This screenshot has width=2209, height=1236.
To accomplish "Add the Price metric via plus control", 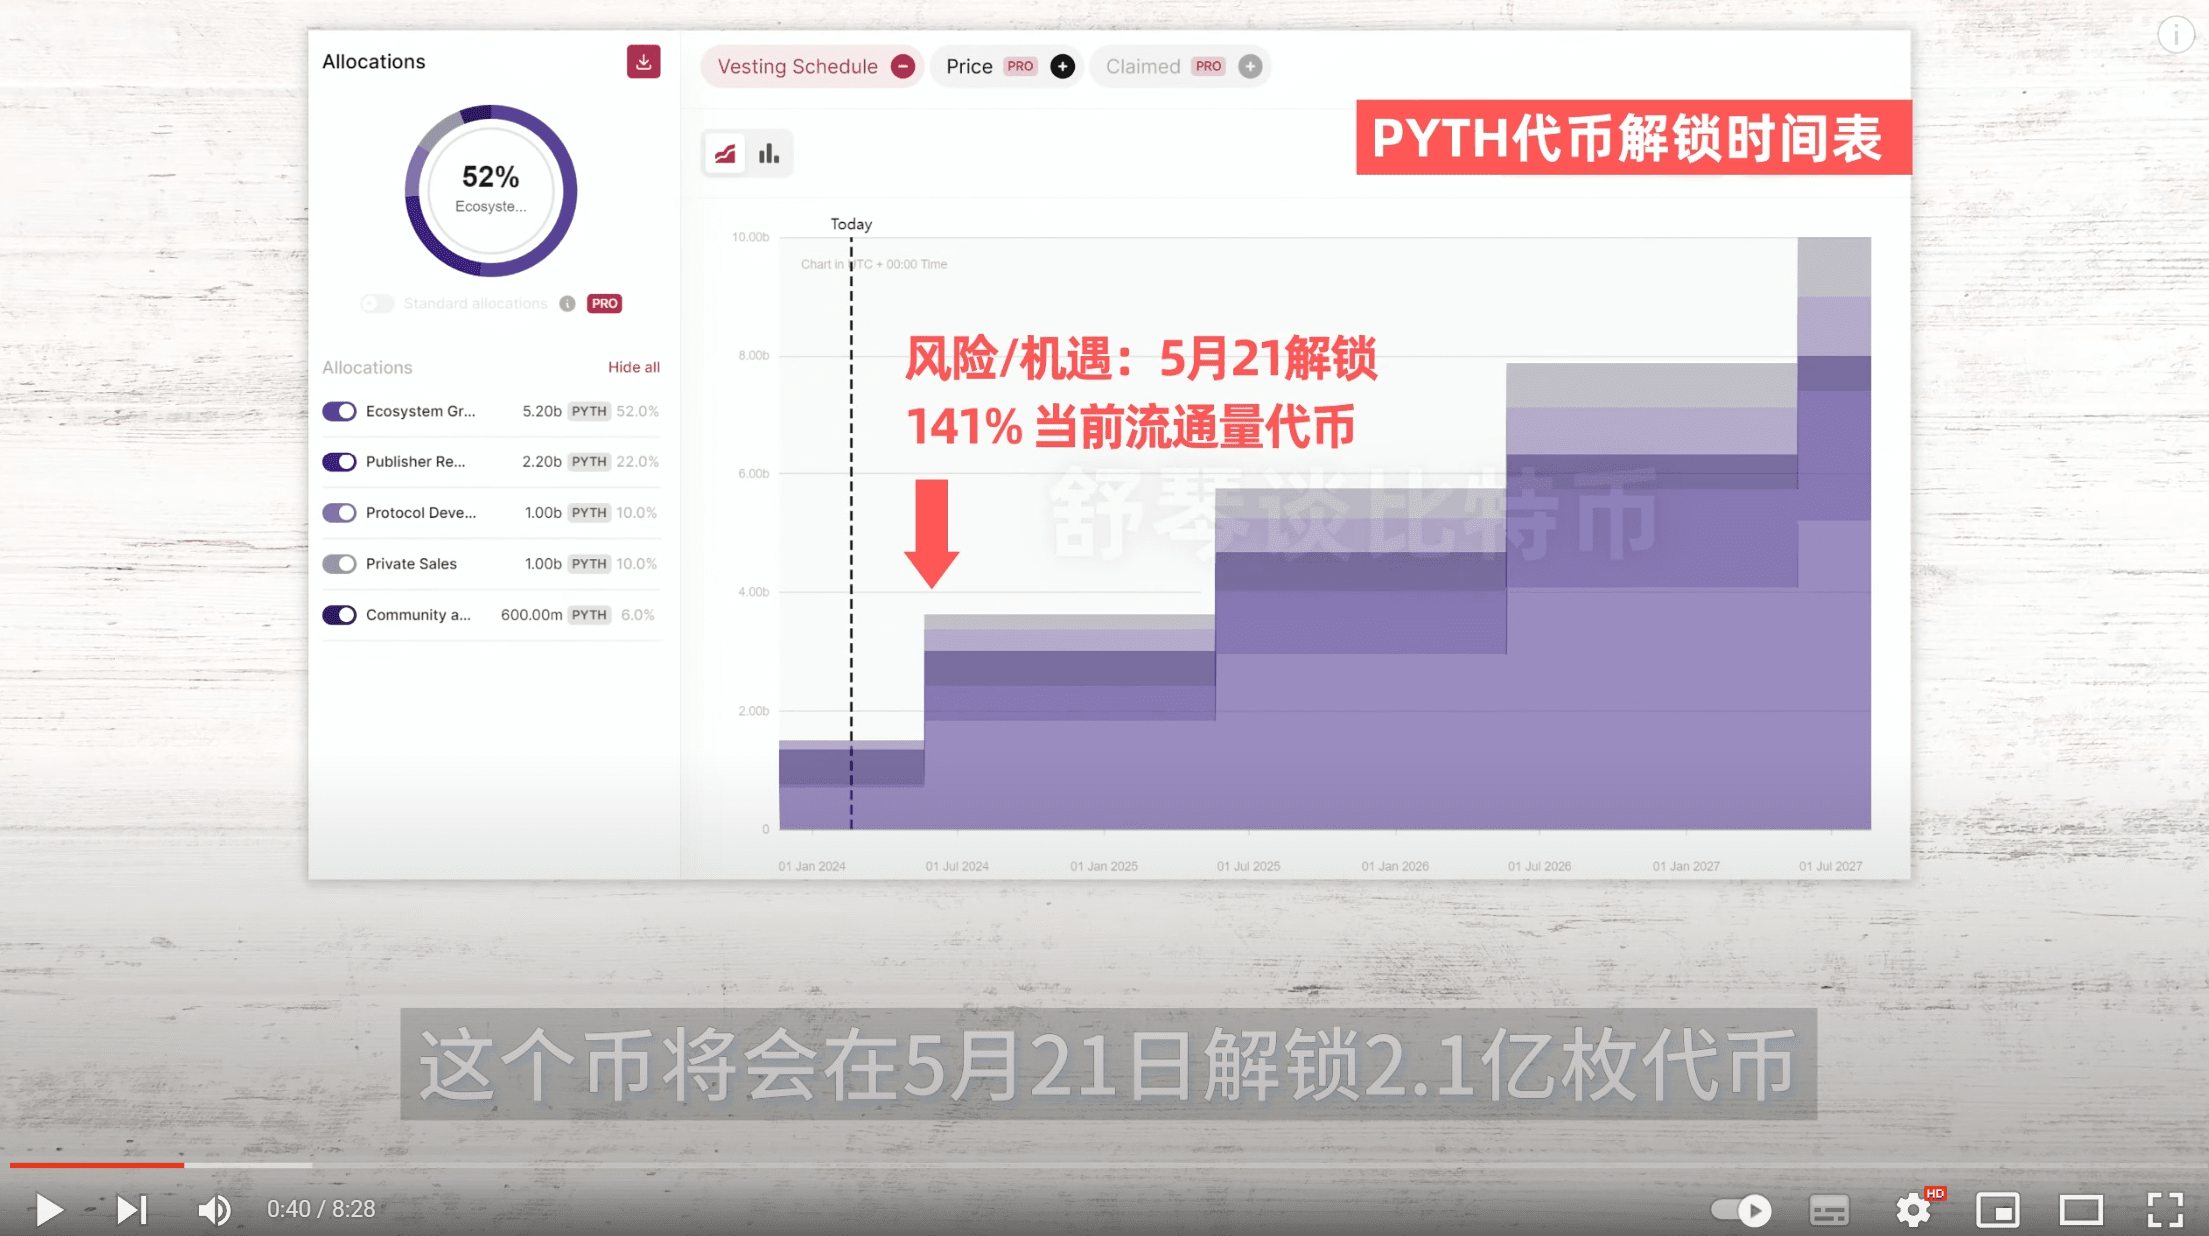I will (1062, 66).
